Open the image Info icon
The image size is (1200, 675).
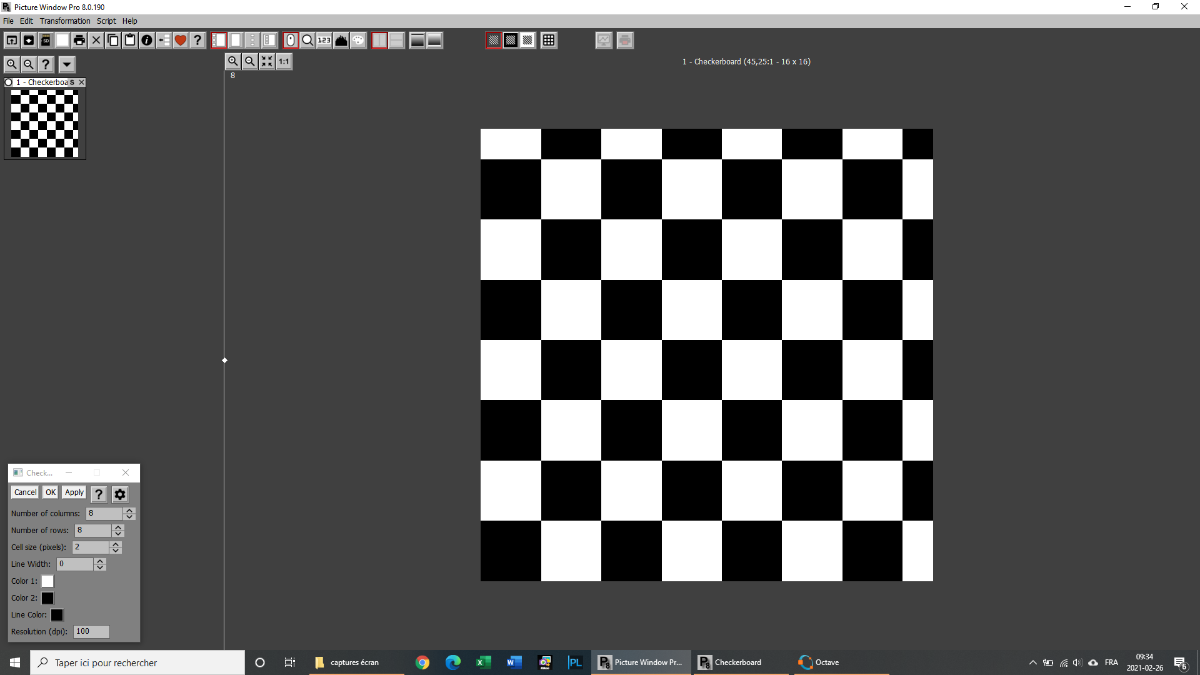tap(145, 40)
